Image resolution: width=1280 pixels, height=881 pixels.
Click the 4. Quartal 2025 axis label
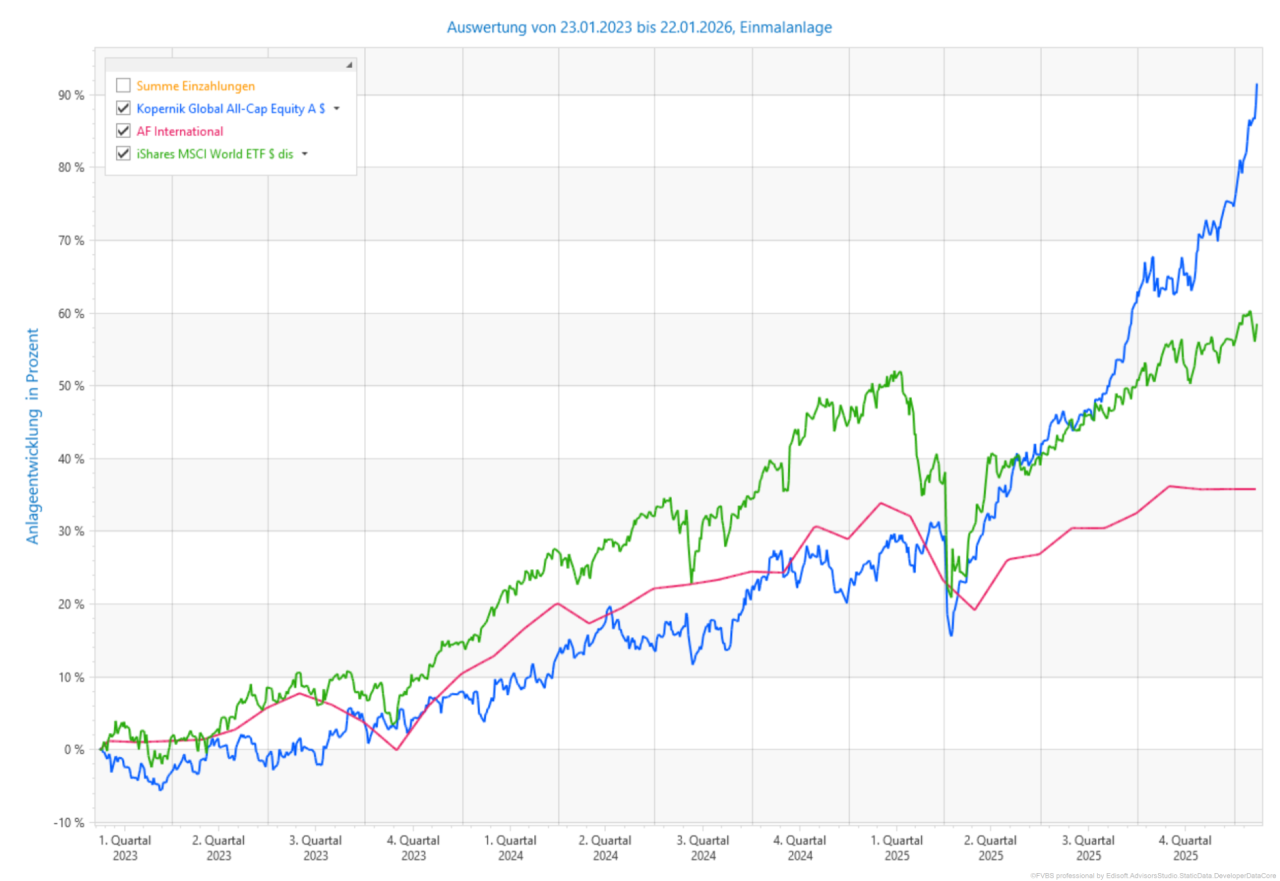pos(1185,848)
